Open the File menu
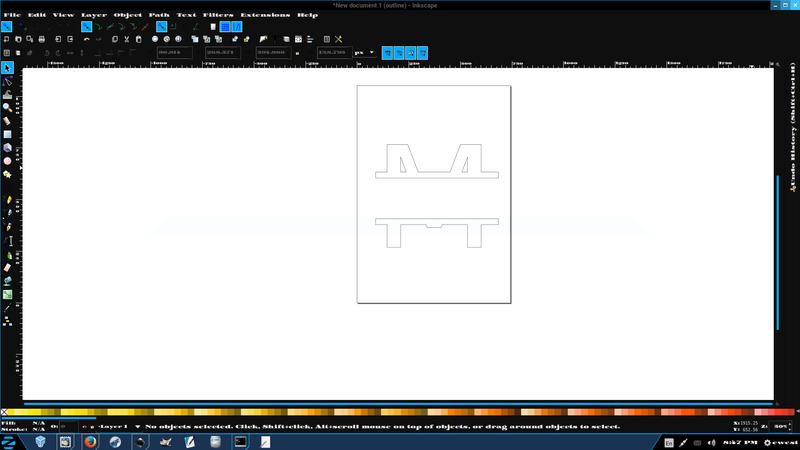Screen dimensions: 800x450 12,15
